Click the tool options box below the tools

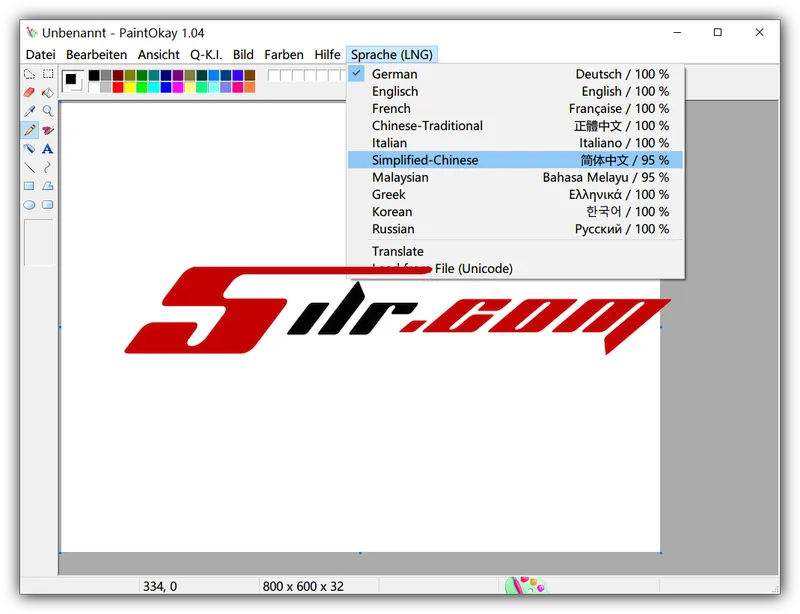39,242
